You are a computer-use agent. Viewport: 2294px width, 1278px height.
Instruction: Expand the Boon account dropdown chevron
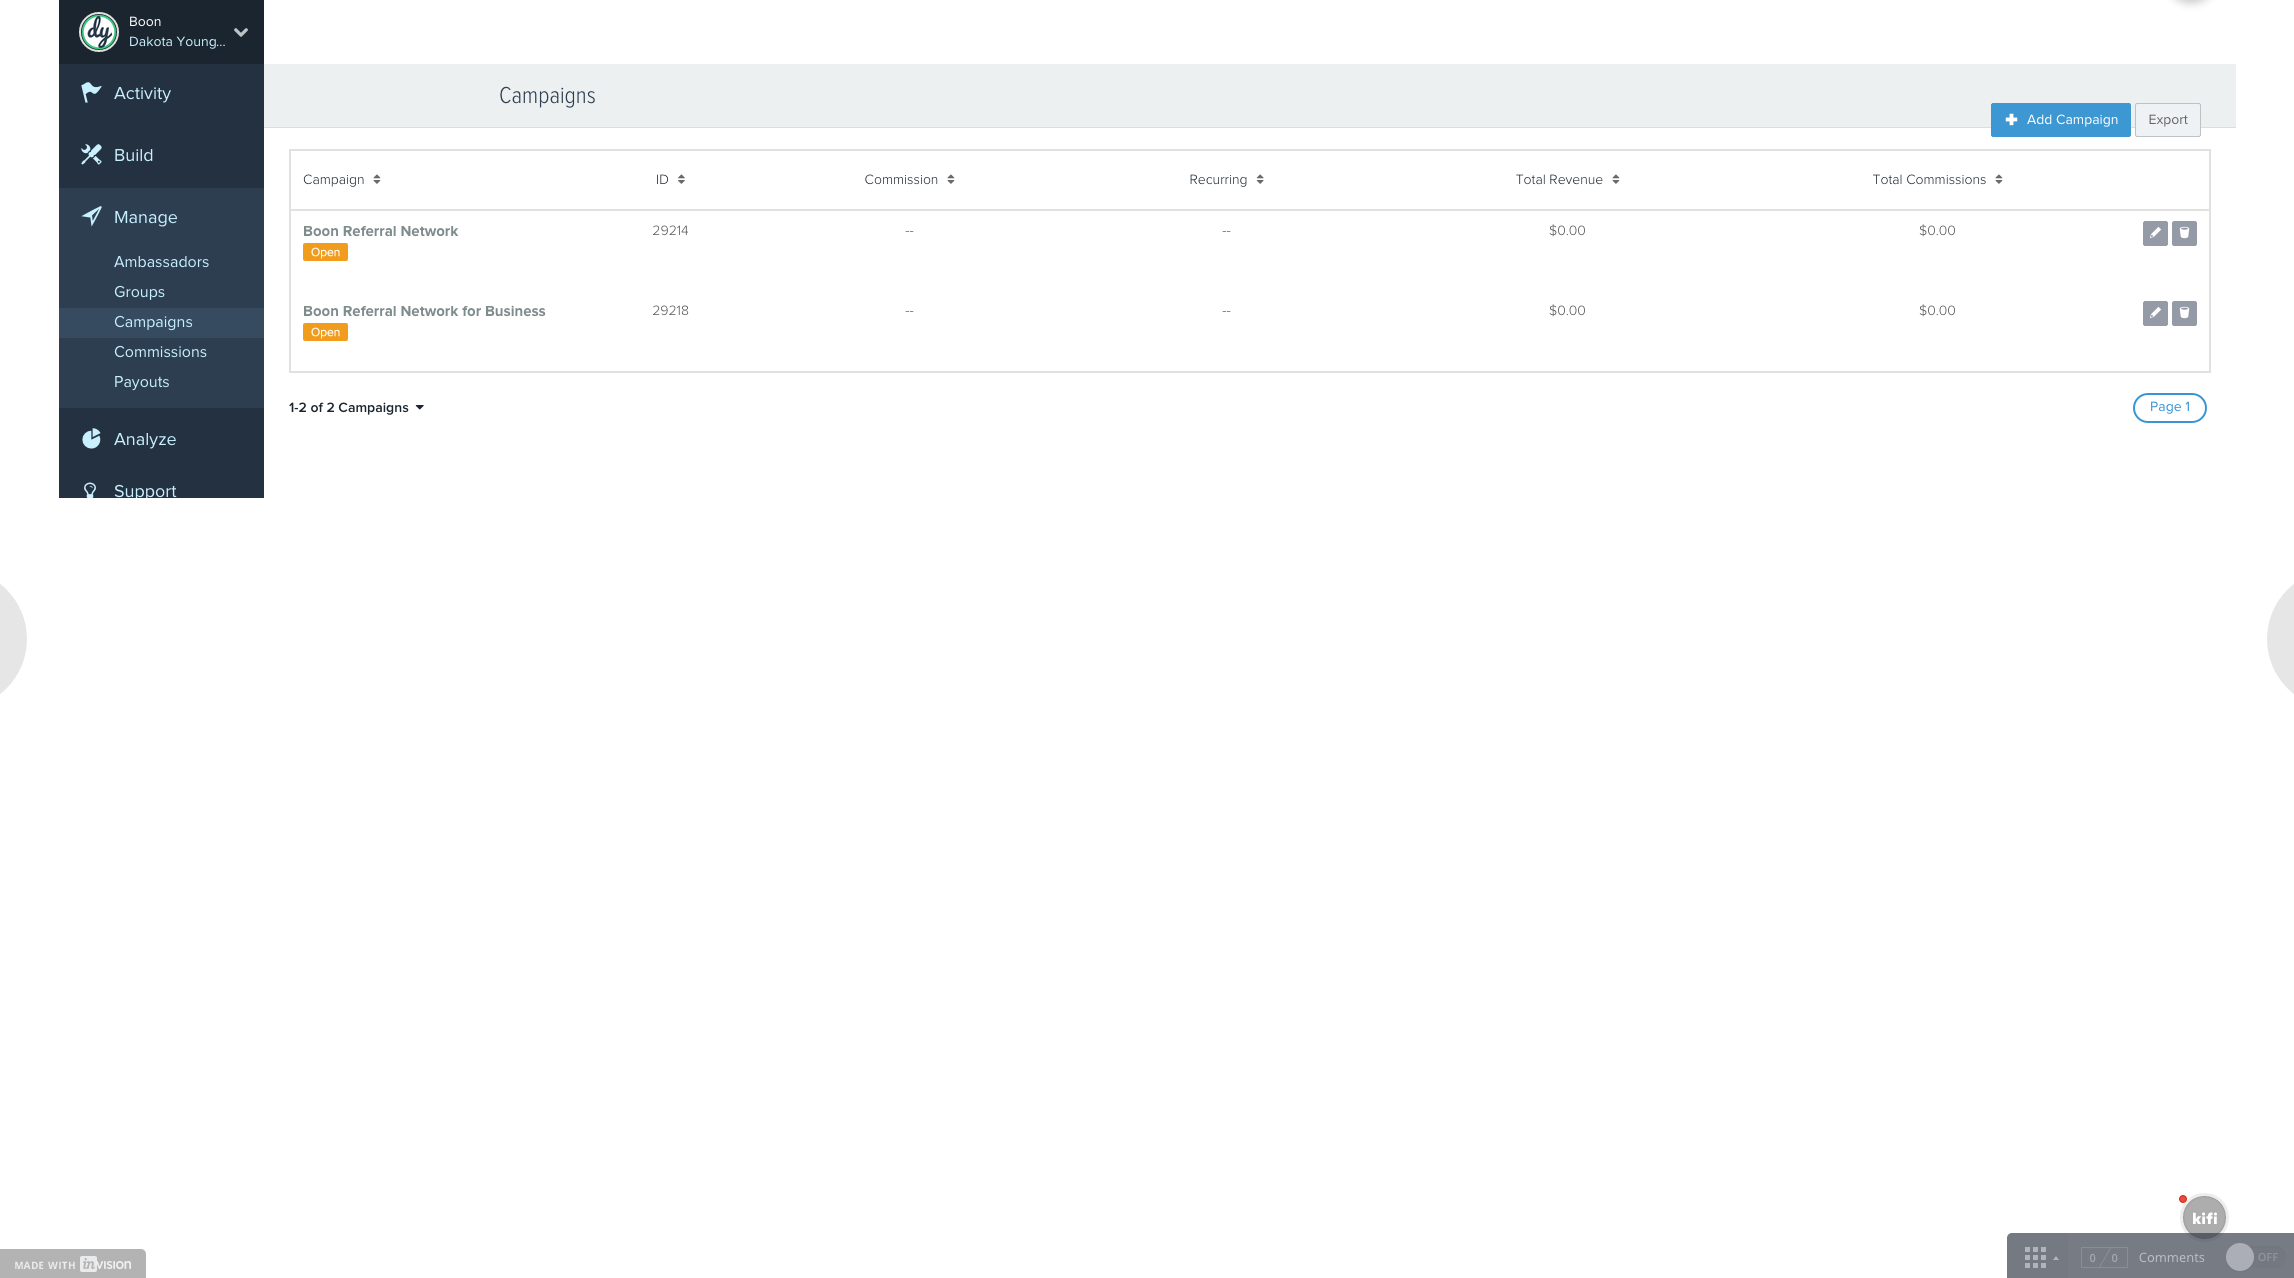[241, 32]
